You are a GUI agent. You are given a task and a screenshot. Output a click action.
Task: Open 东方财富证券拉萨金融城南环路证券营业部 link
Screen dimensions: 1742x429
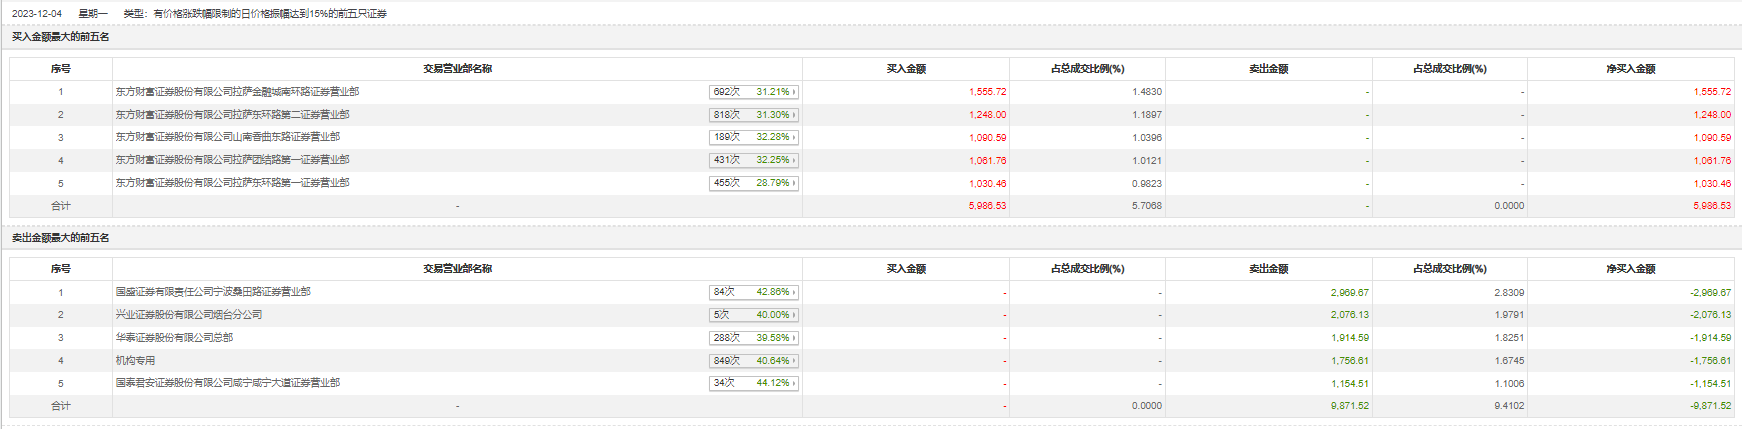click(237, 92)
